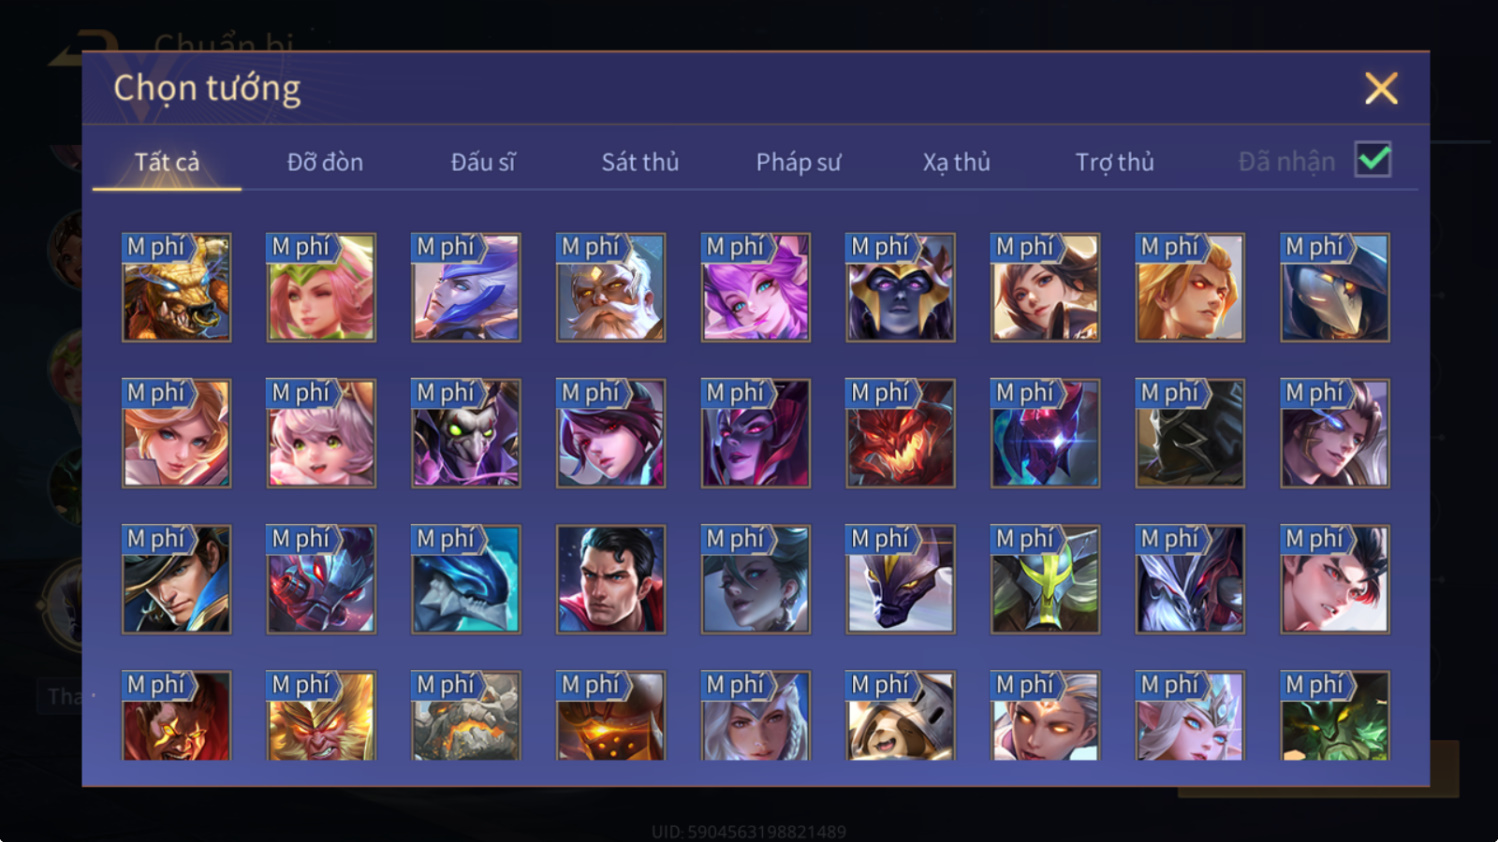1498x842 pixels.
Task: Open the Xạ thủ tab
Action: 956,162
